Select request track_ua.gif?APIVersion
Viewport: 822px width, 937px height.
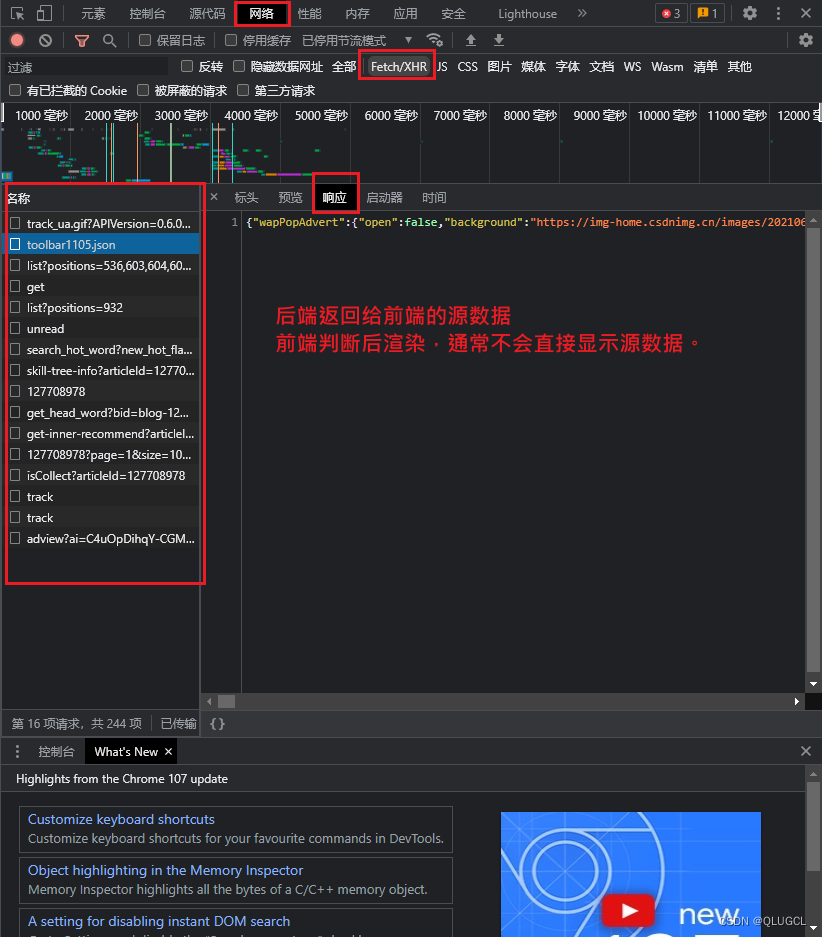coord(102,223)
